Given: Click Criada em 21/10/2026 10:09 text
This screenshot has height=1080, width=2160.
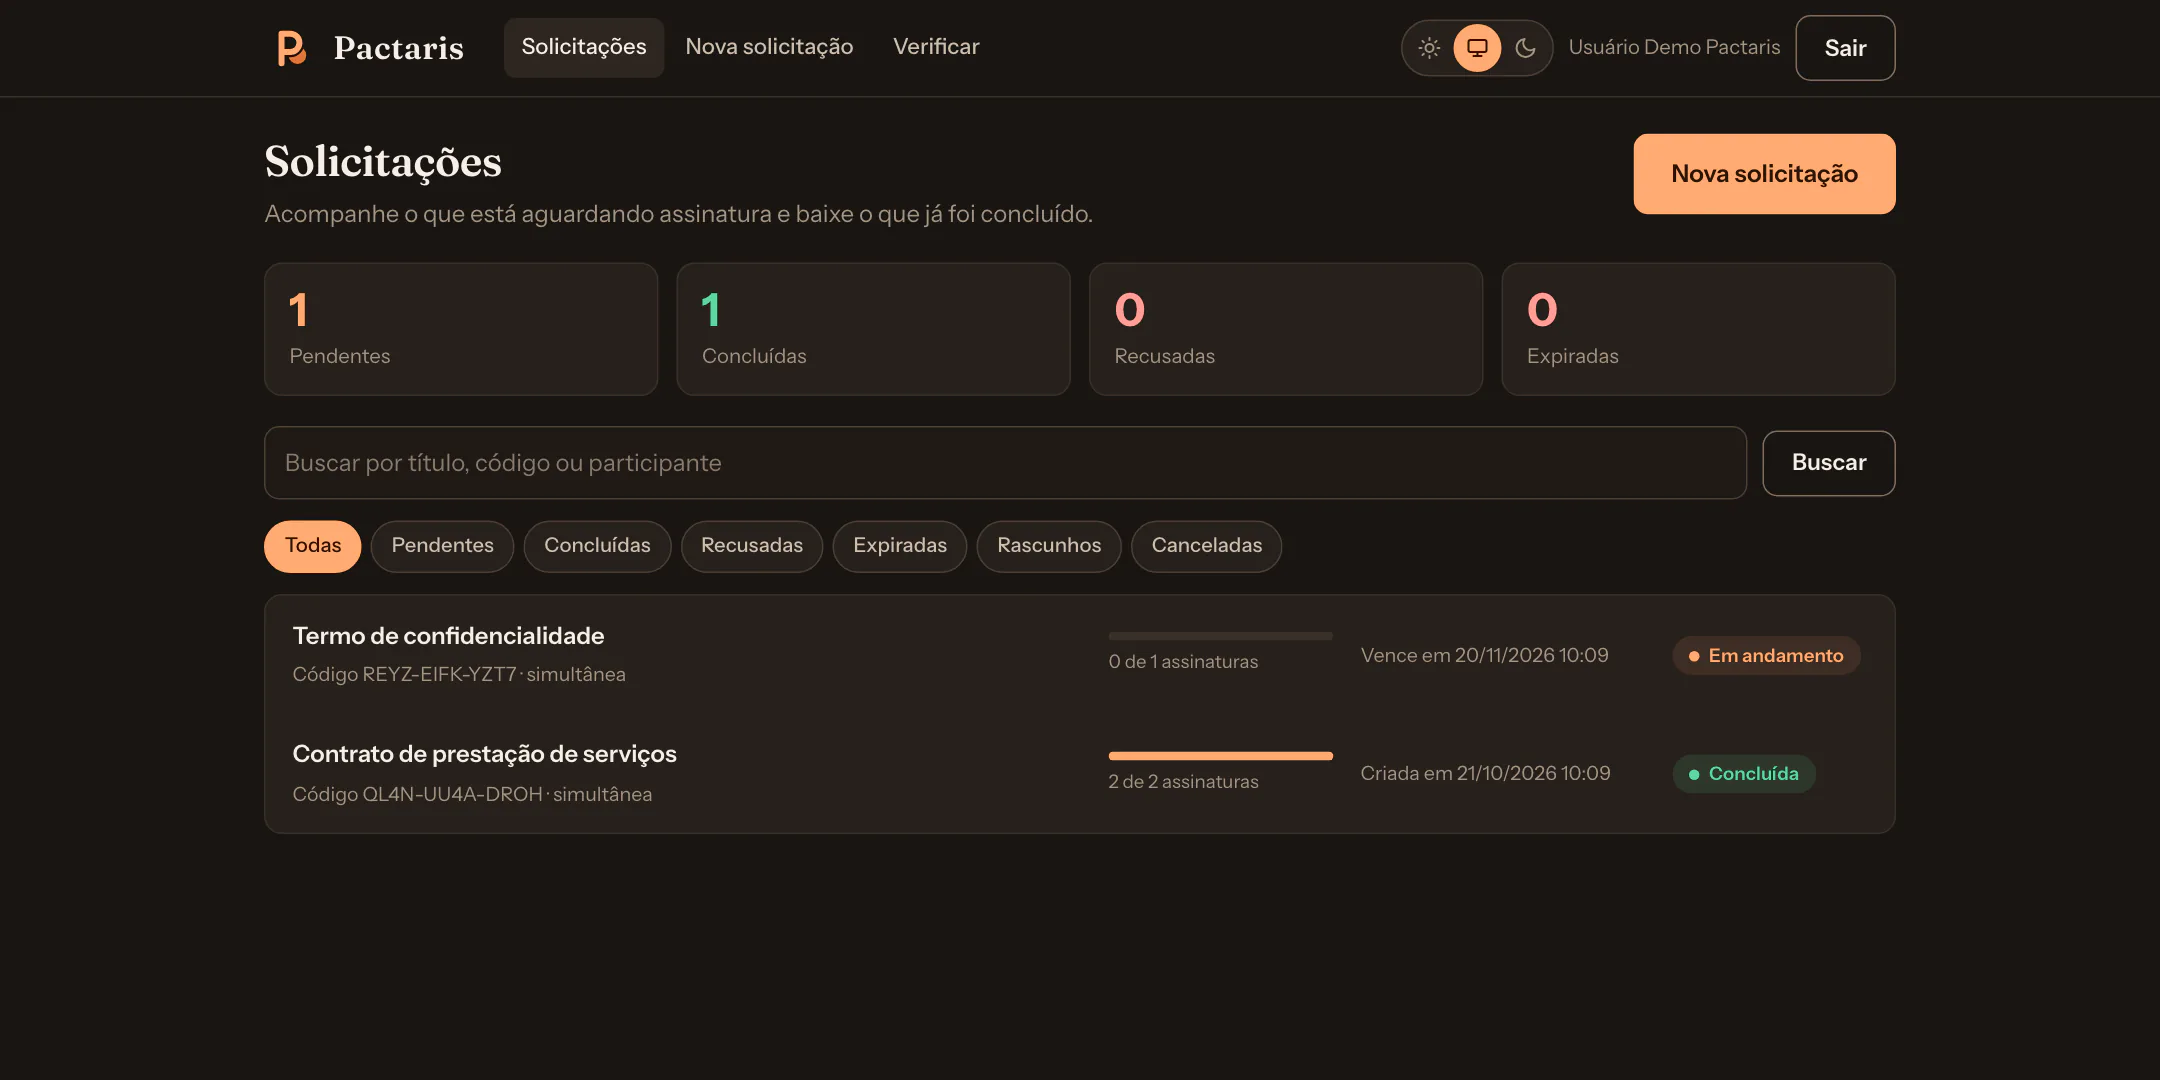Looking at the screenshot, I should (1485, 773).
